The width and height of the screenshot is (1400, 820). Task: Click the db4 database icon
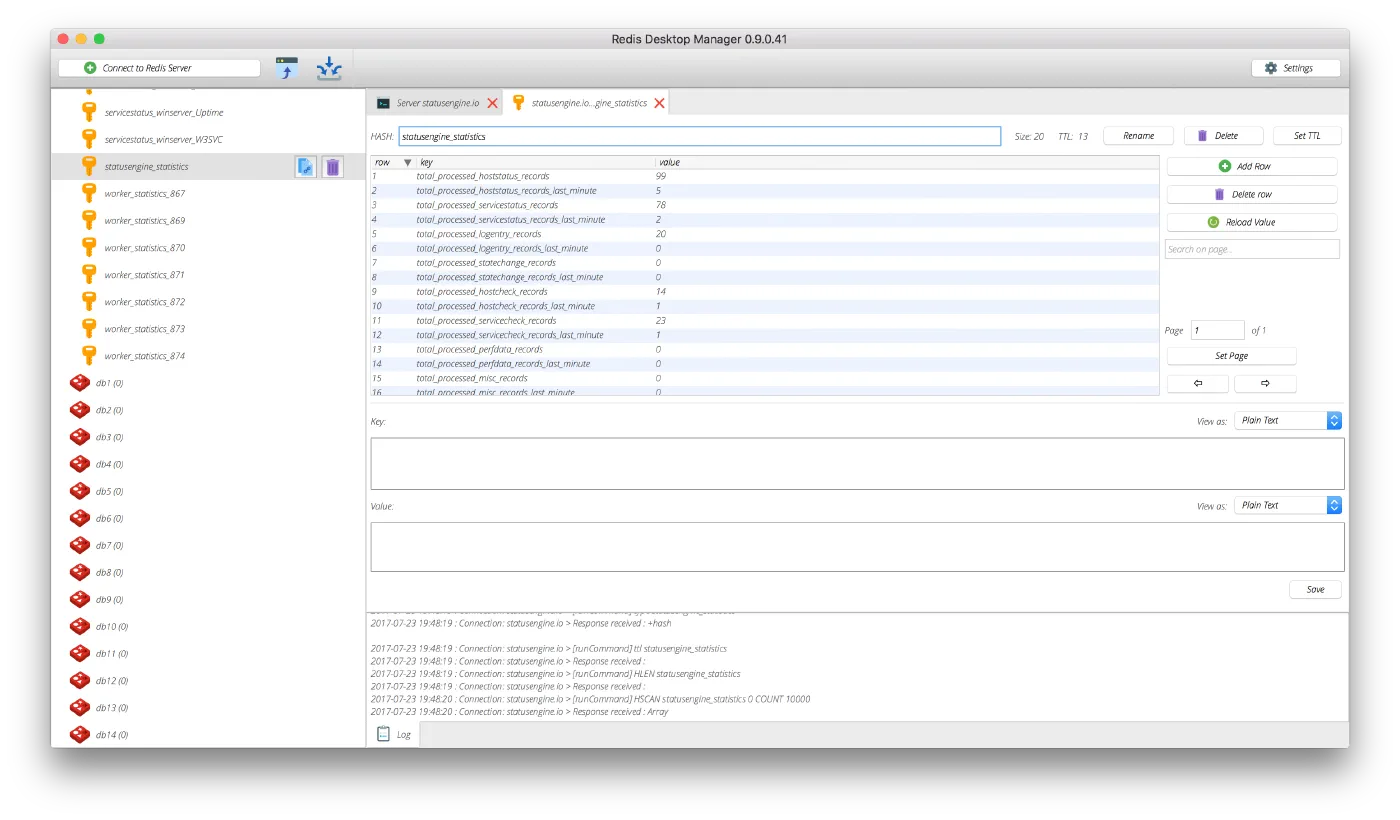(79, 463)
